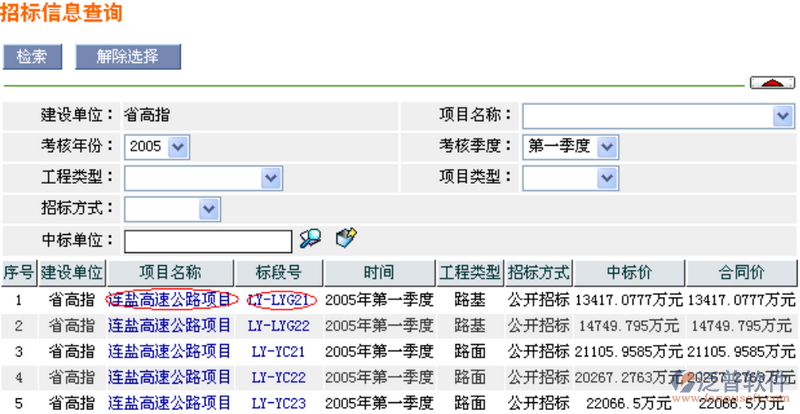
Task: Click the 标段号 column header
Action: pyautogui.click(x=278, y=272)
